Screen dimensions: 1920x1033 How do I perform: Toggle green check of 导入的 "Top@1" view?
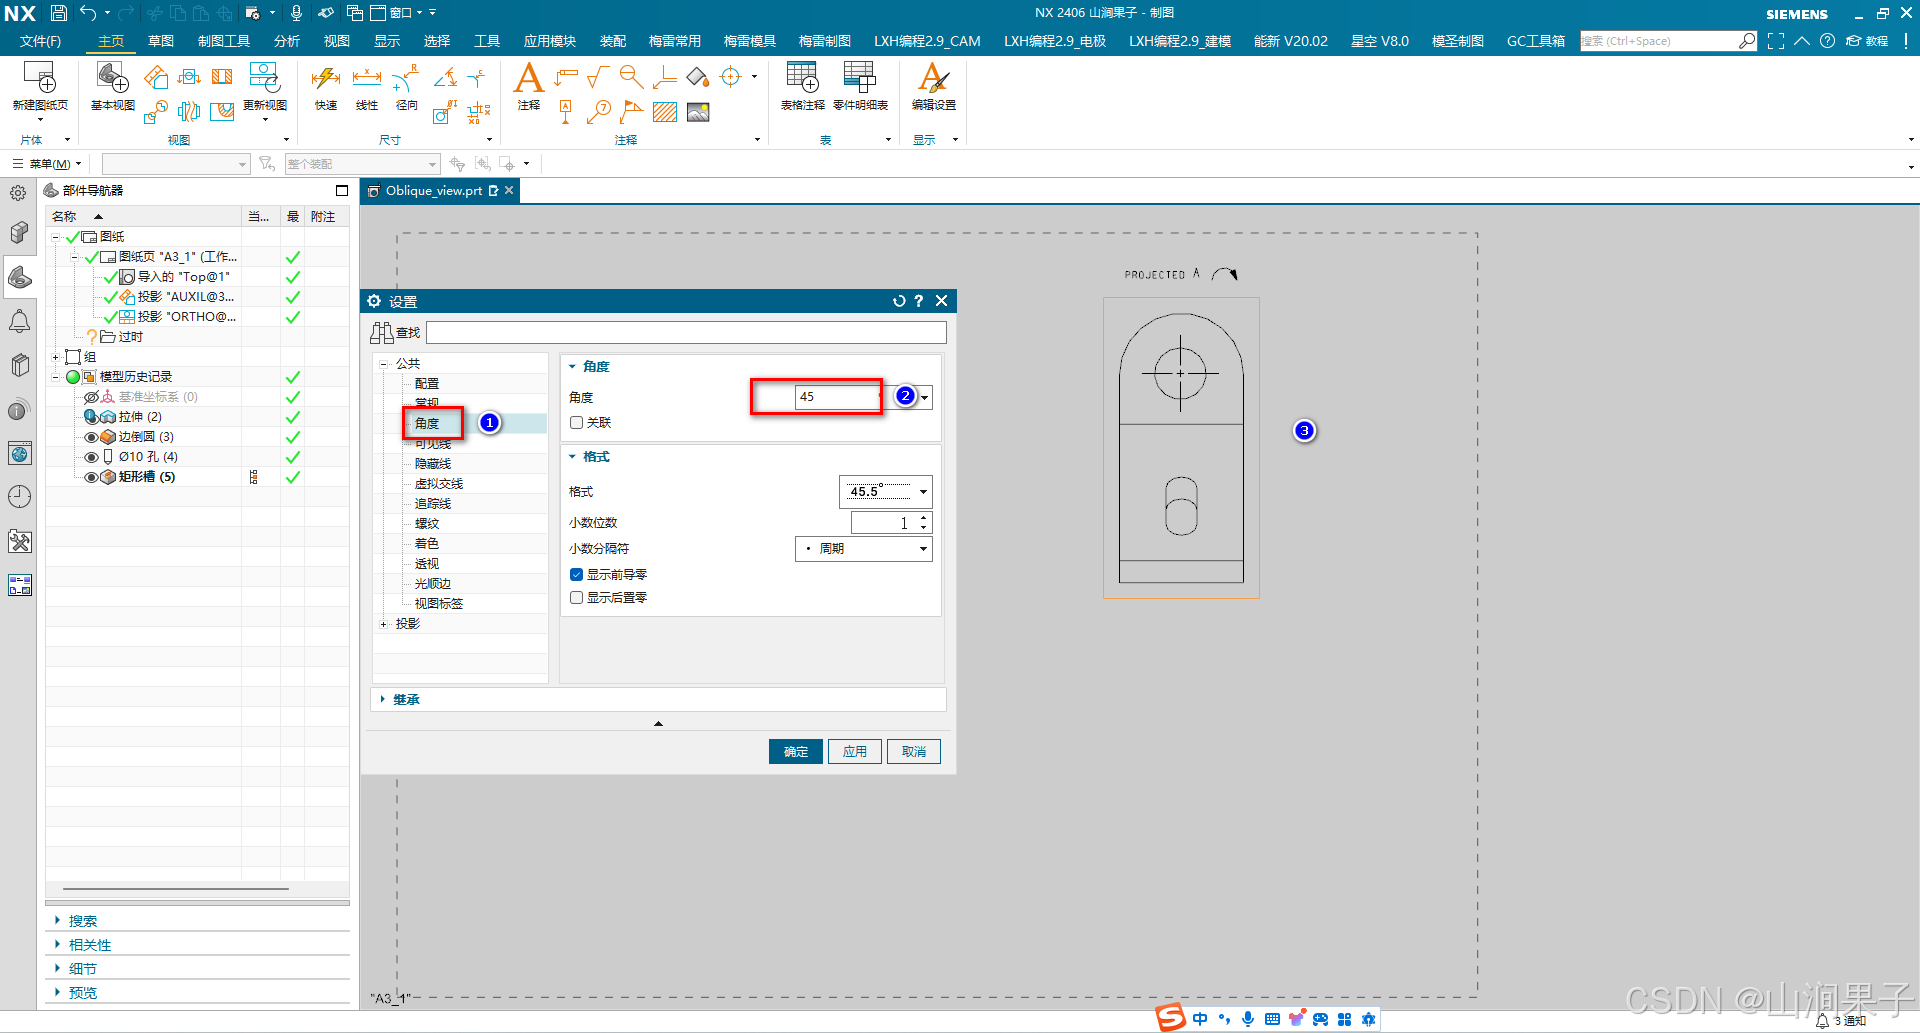tap(111, 277)
